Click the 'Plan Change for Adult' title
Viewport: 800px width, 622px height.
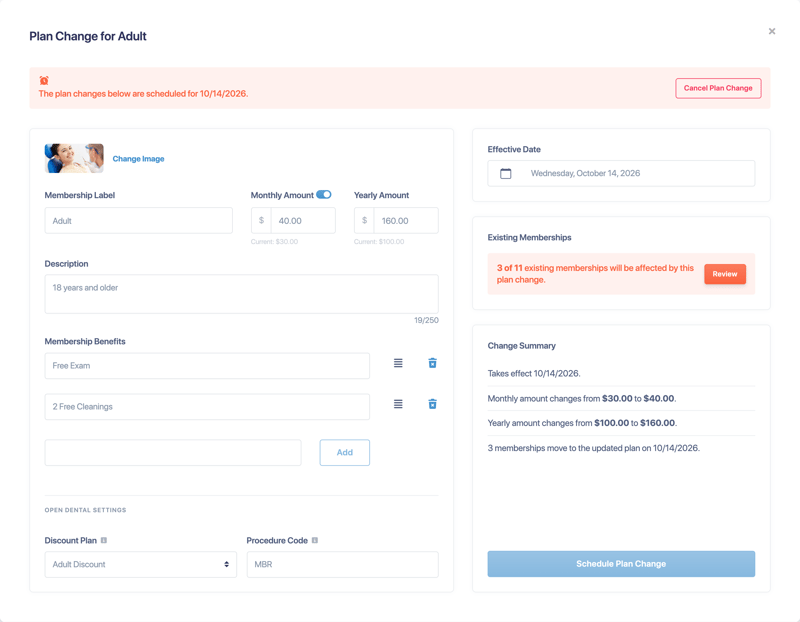88,36
